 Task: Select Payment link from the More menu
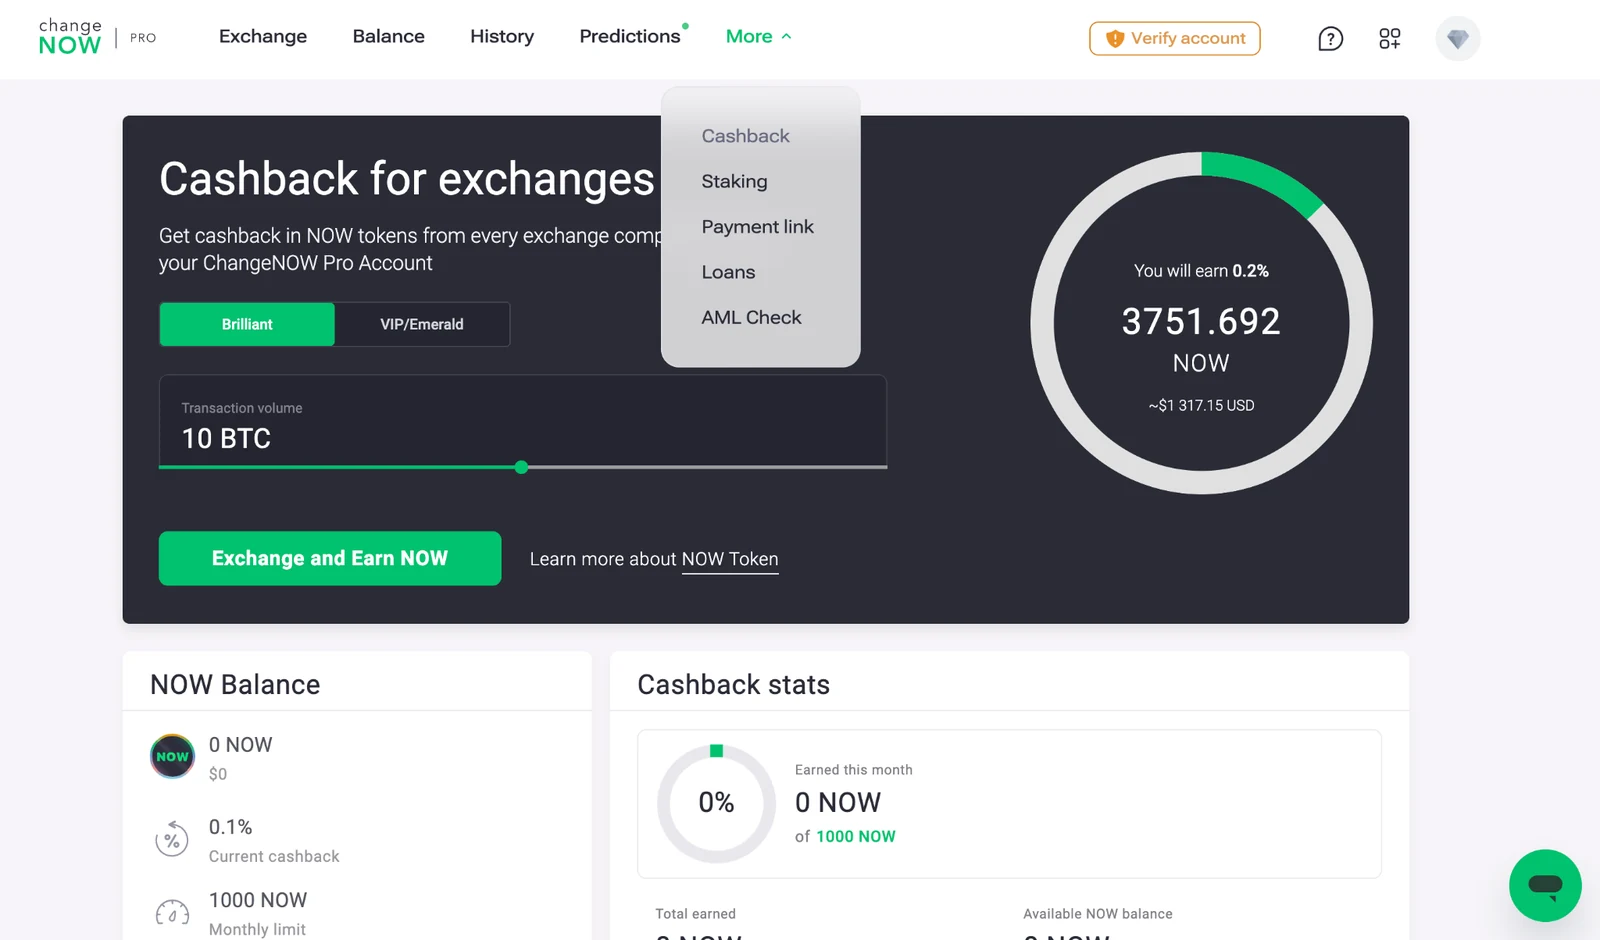757,227
